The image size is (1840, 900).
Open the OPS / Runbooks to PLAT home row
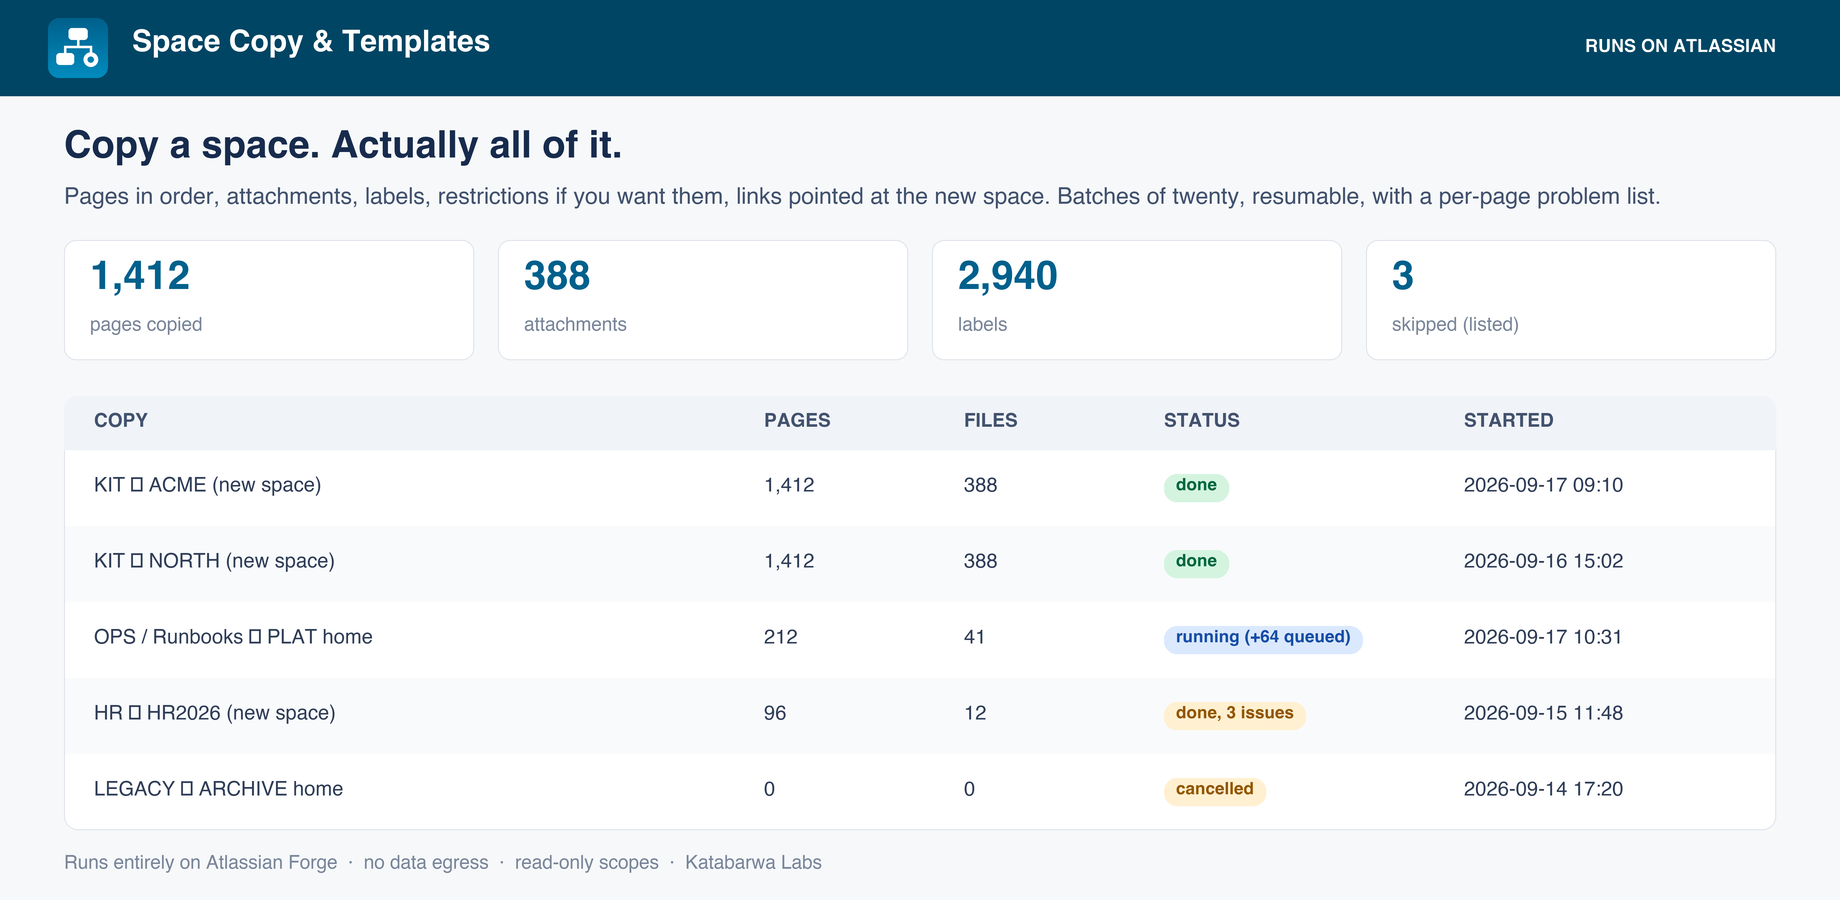(x=920, y=639)
